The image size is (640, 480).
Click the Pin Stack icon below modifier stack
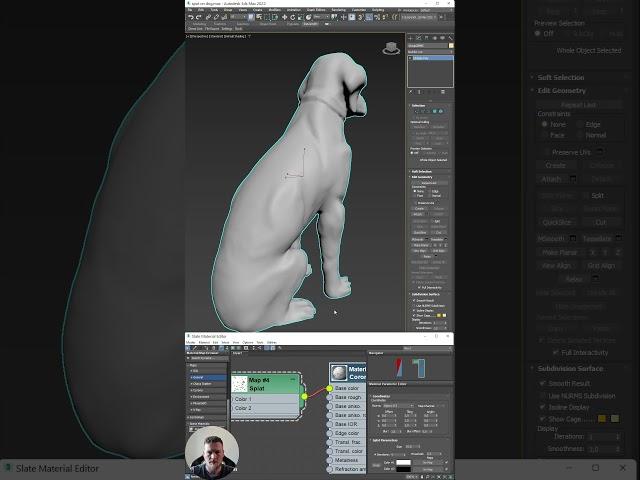coord(411,92)
